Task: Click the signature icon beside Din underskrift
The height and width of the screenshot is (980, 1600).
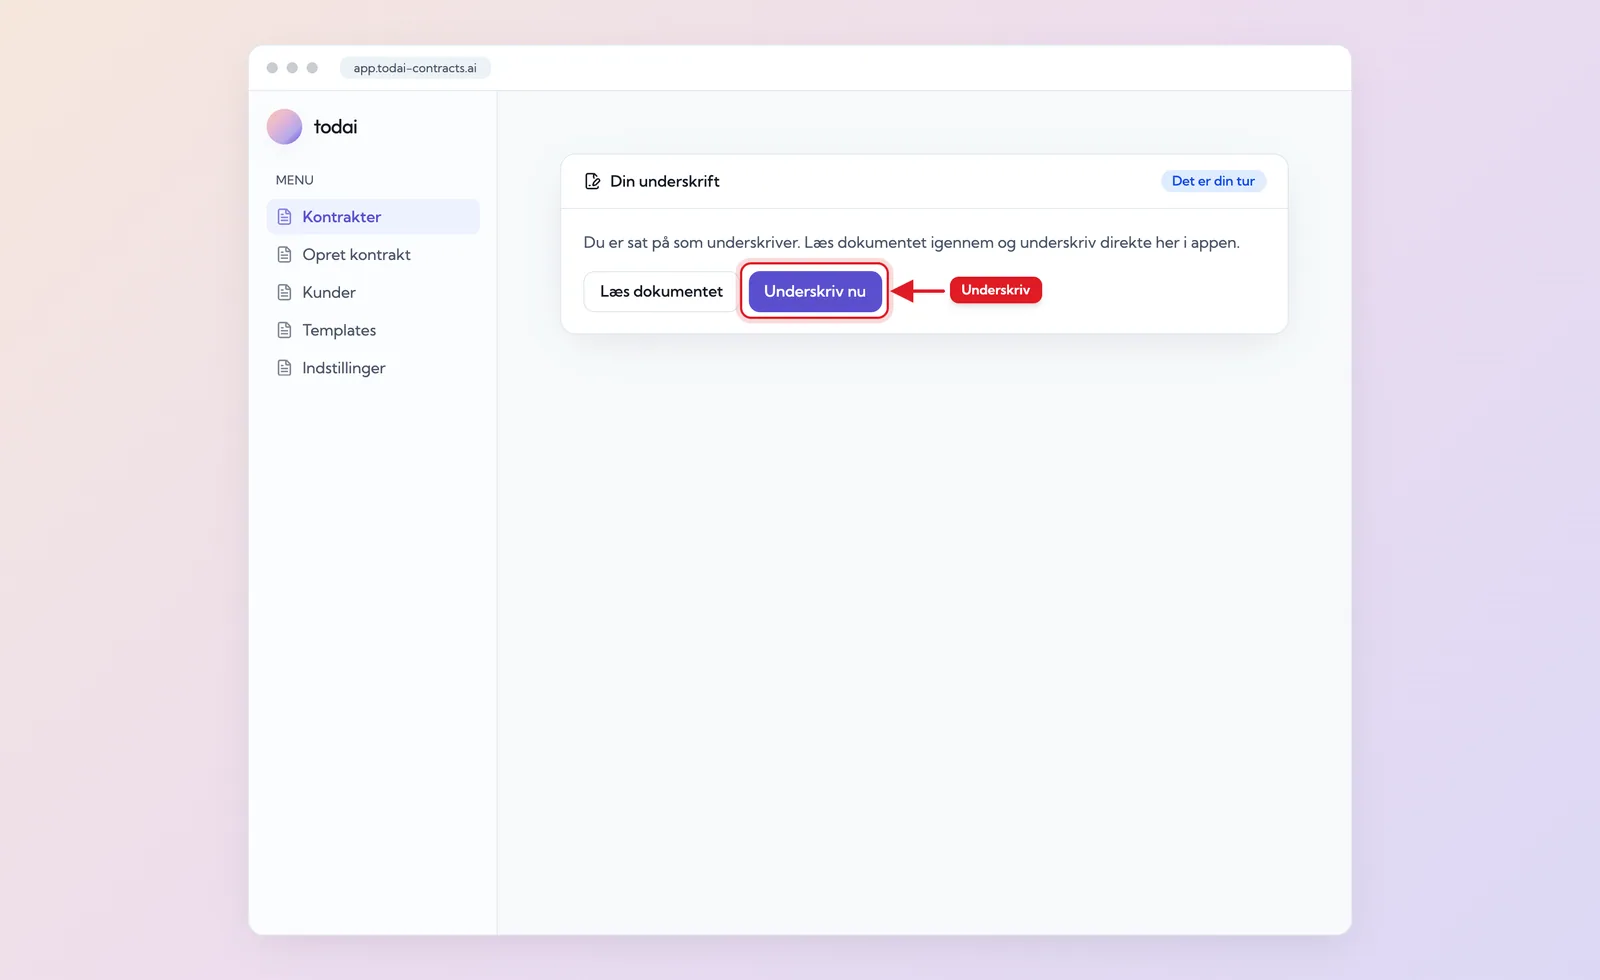Action: (x=593, y=181)
